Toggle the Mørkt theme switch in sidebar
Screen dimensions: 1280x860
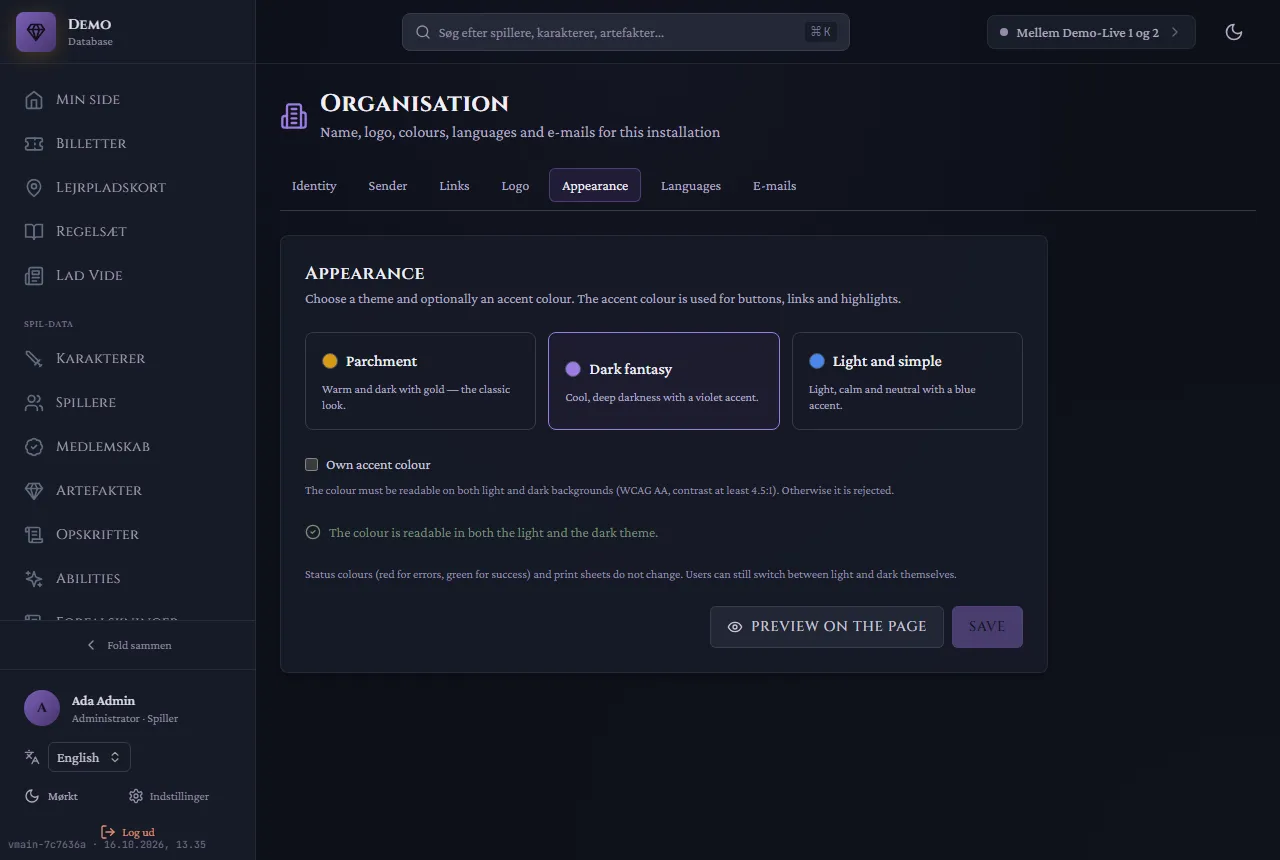pyautogui.click(x=51, y=796)
